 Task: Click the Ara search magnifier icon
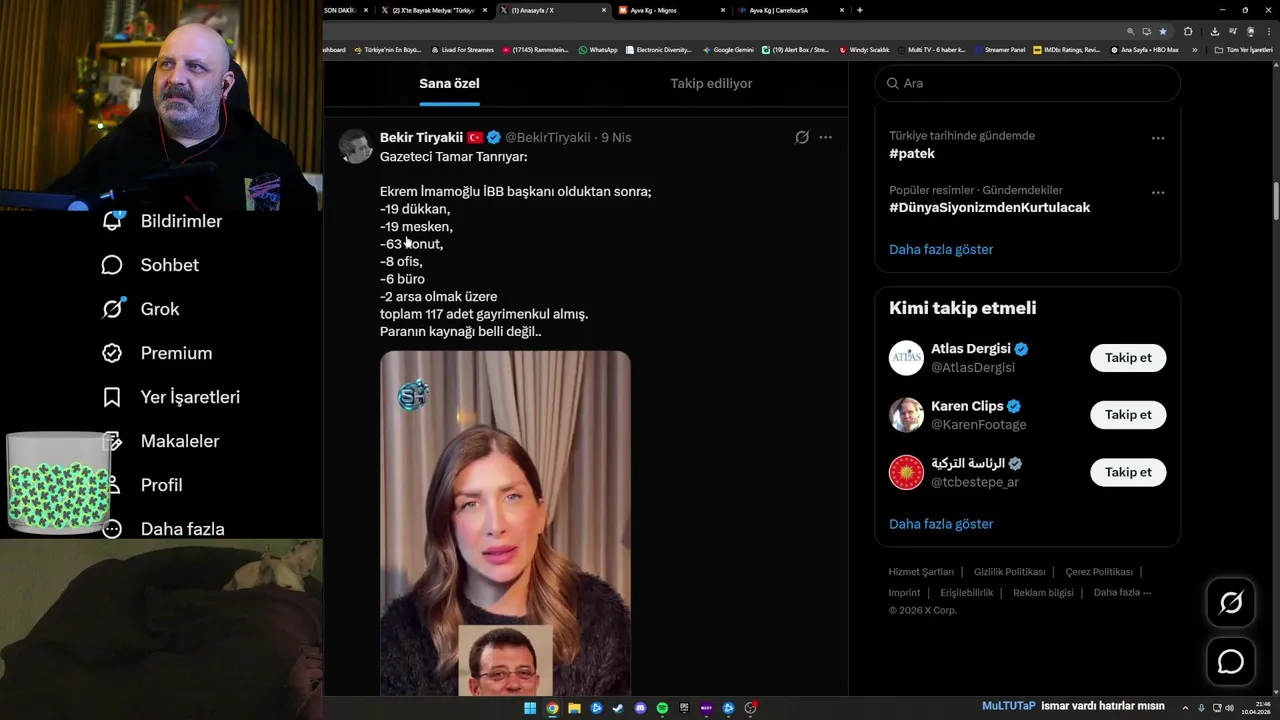pyautogui.click(x=893, y=83)
